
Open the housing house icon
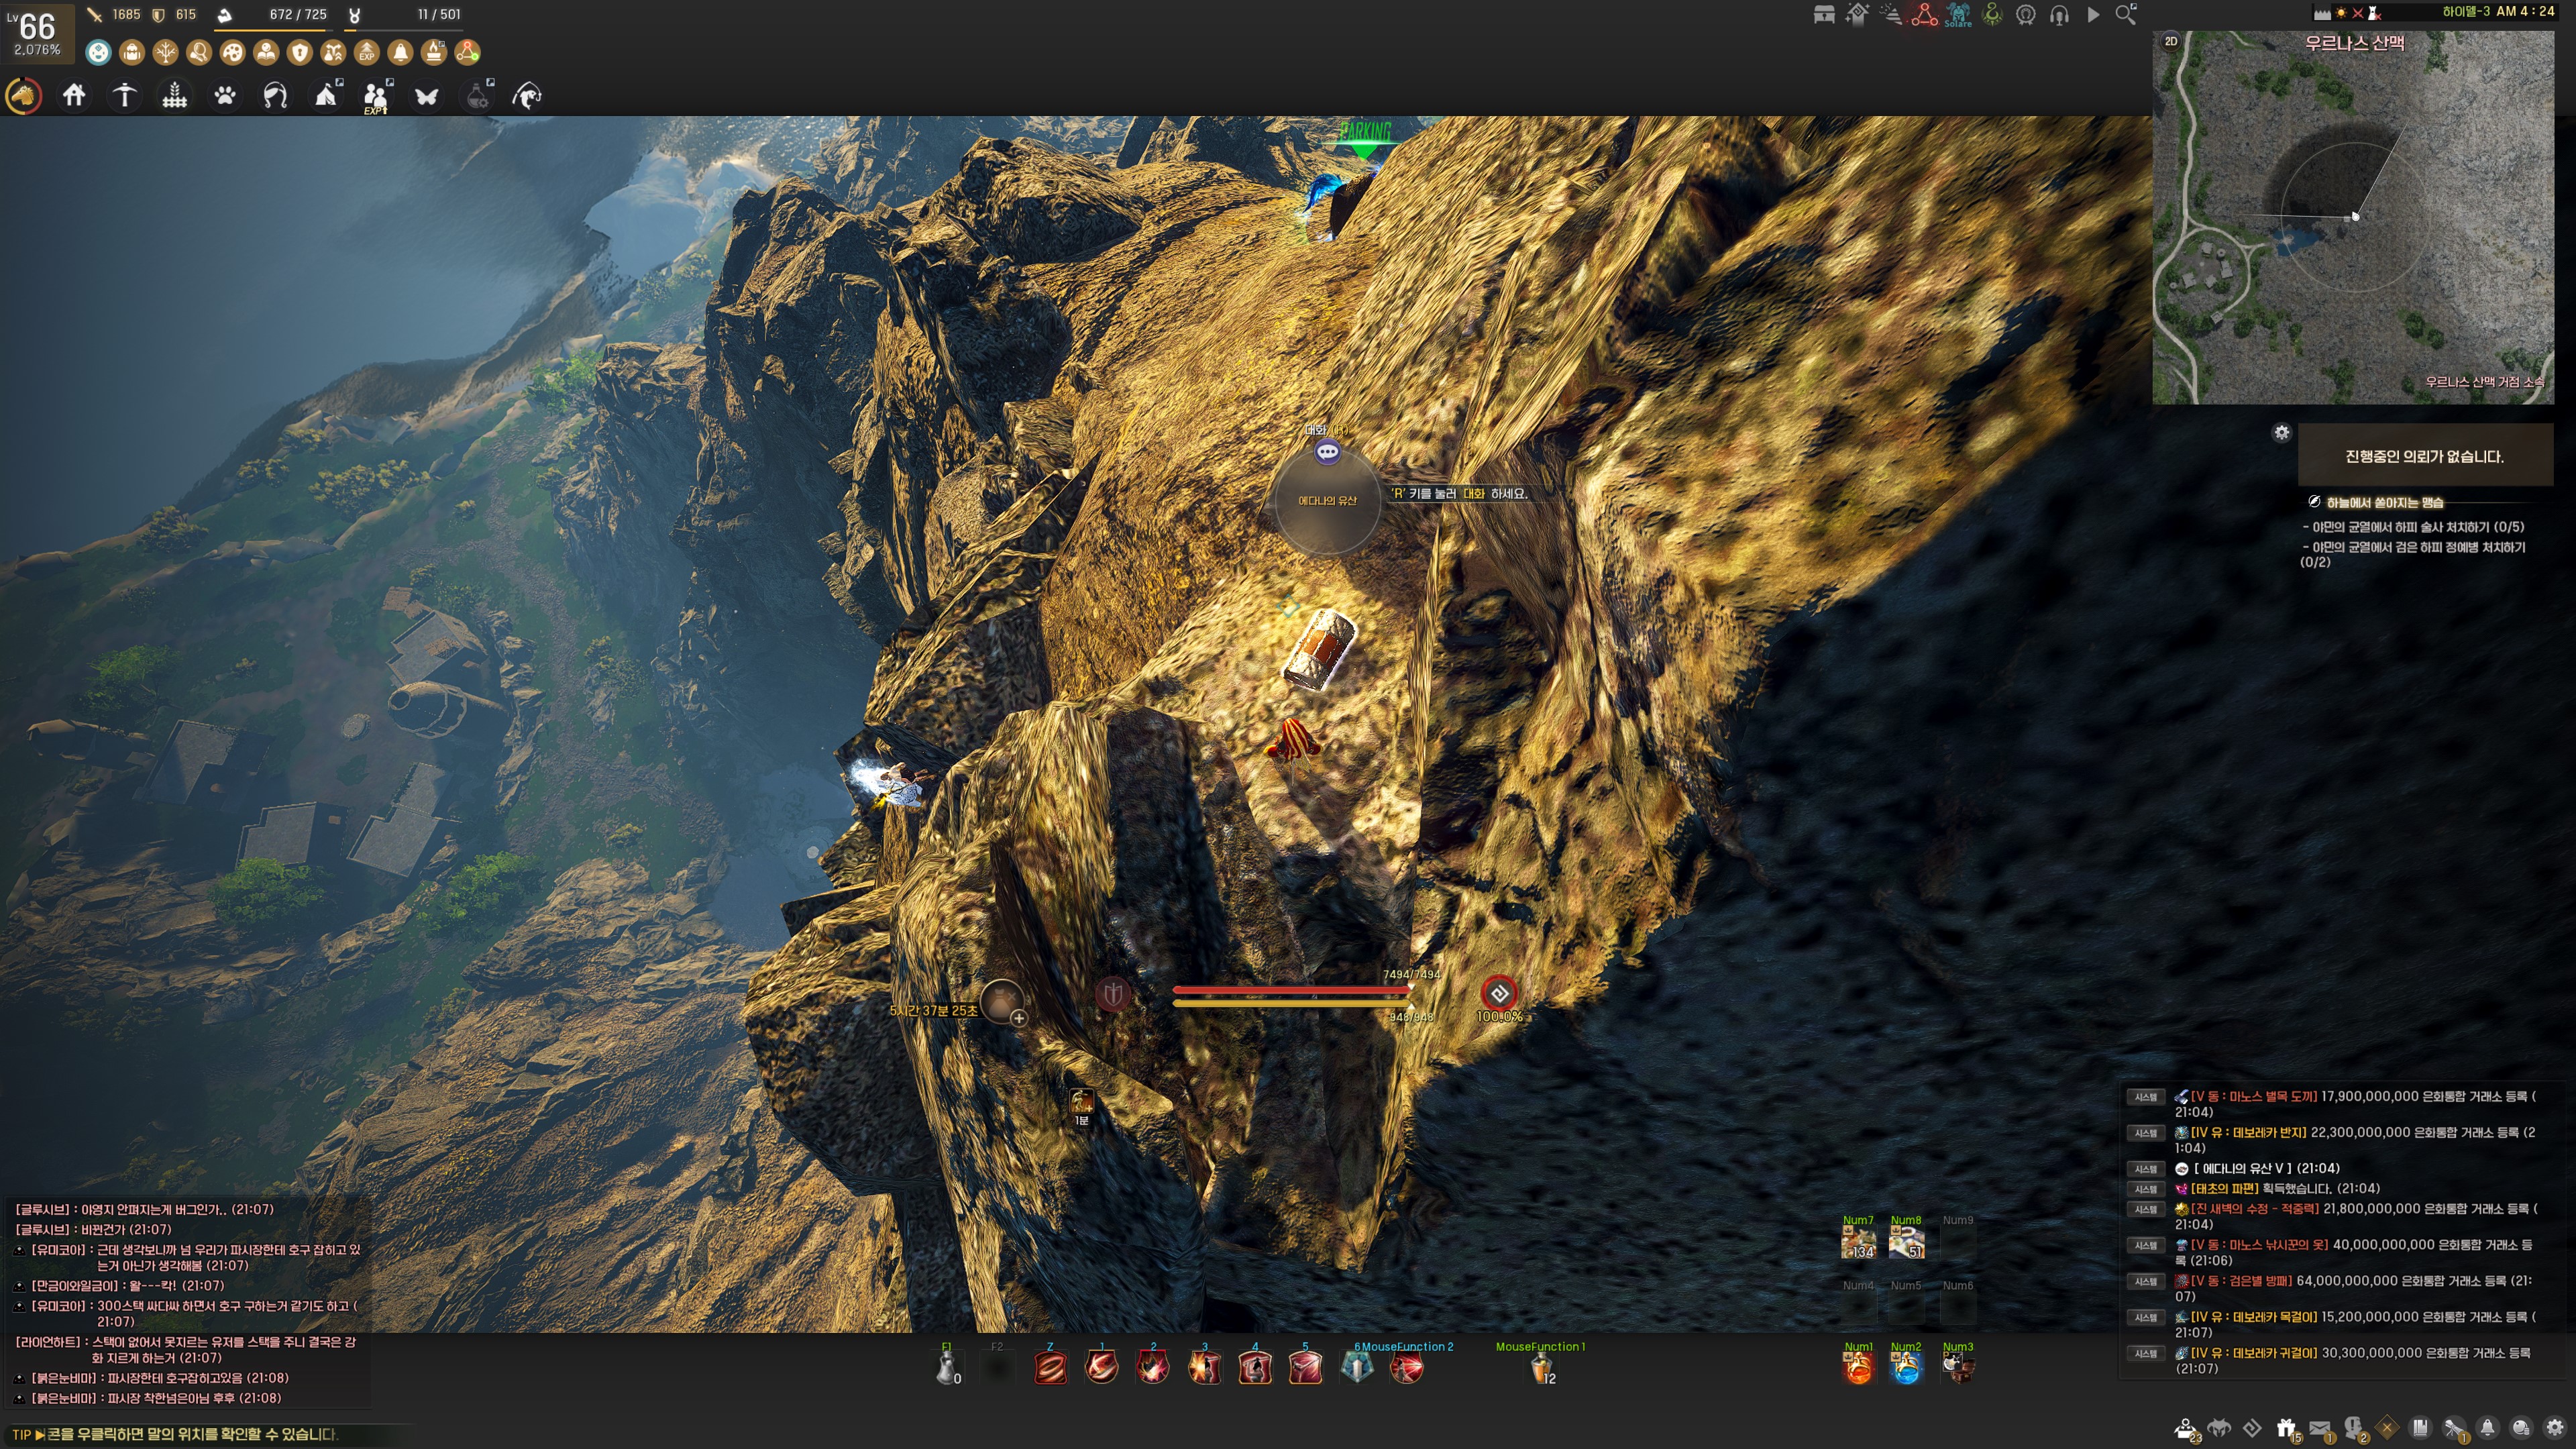(74, 96)
